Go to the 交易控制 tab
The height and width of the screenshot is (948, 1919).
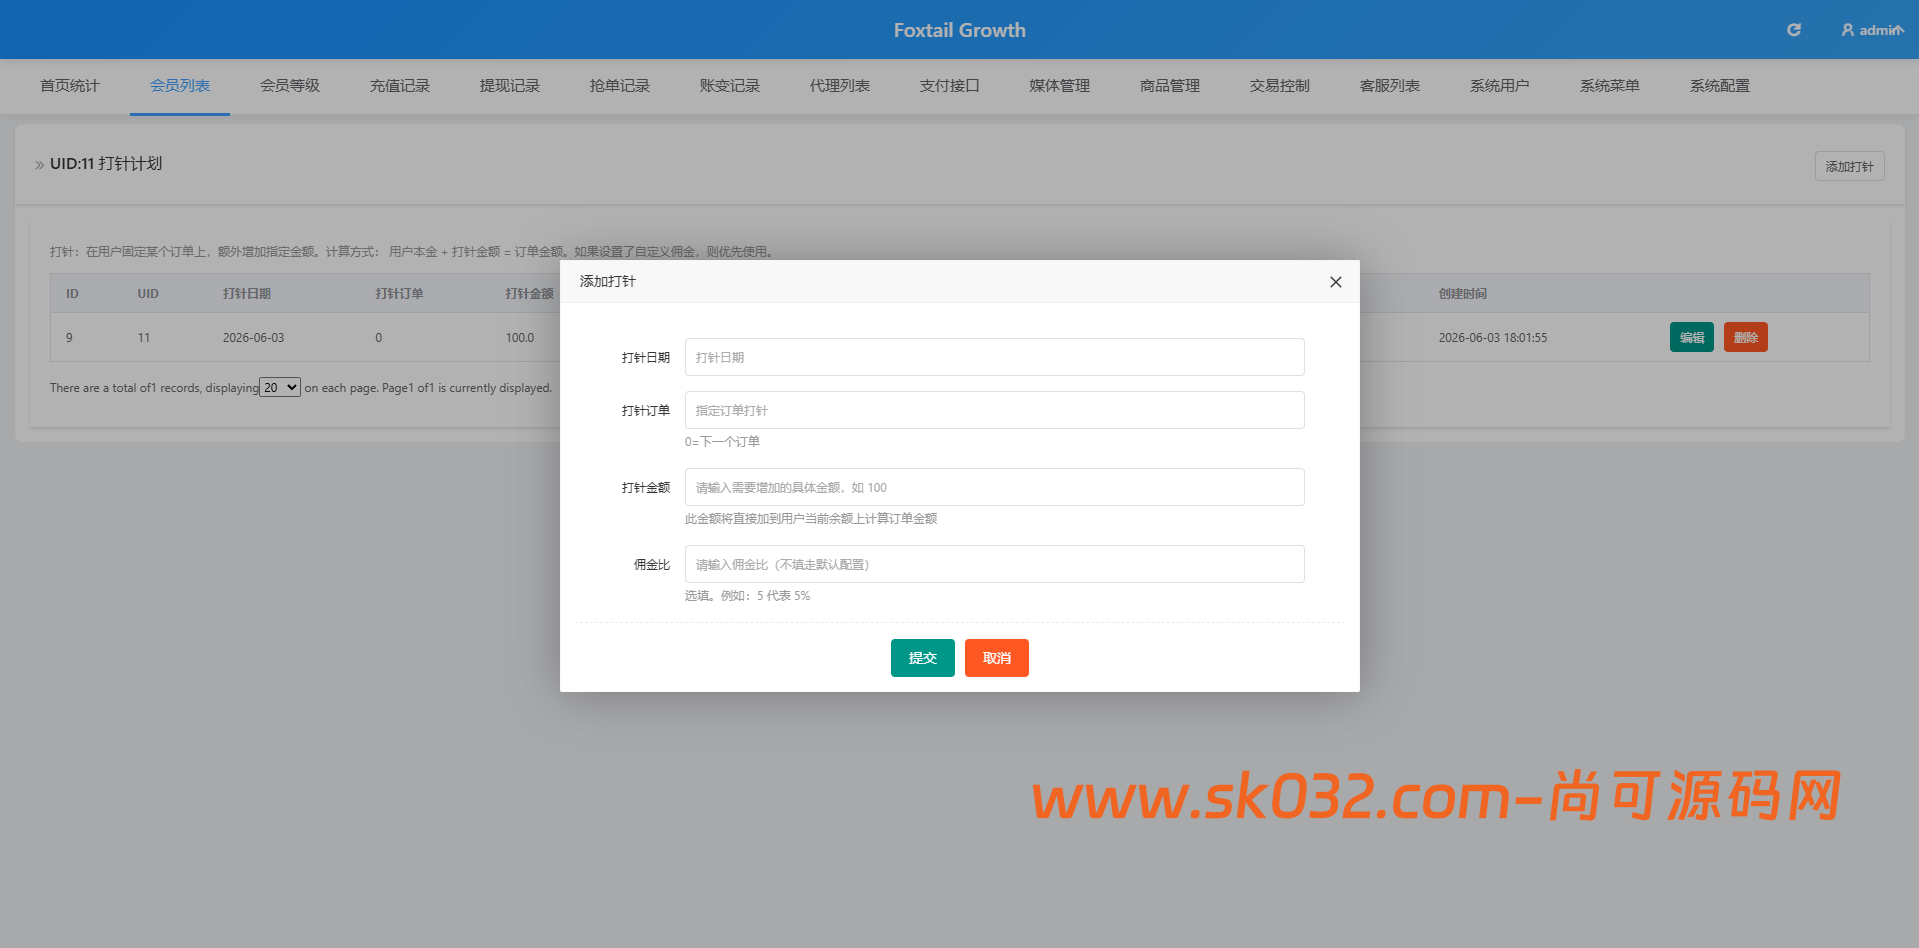(1280, 86)
